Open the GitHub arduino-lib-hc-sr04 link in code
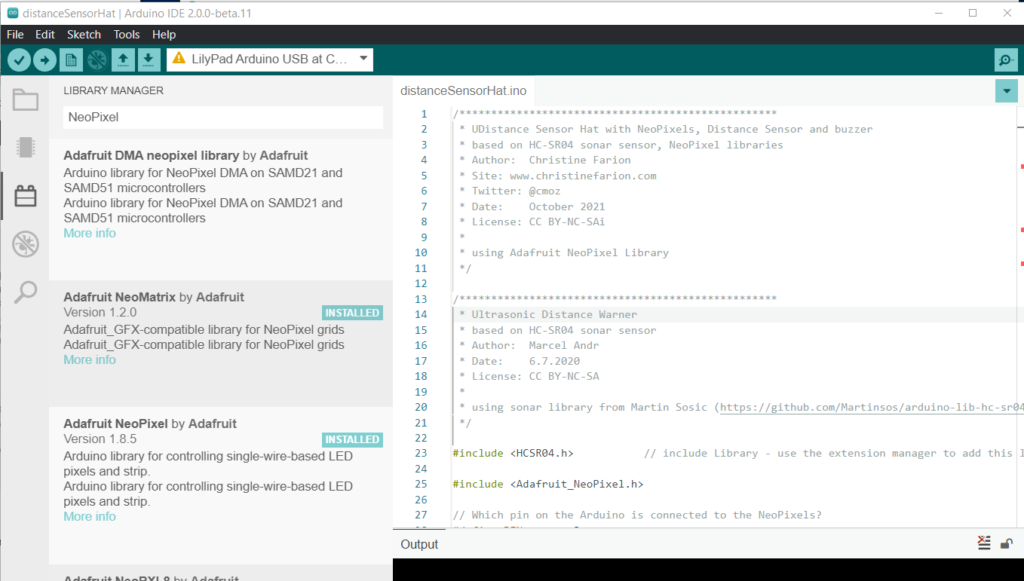 click(872, 407)
